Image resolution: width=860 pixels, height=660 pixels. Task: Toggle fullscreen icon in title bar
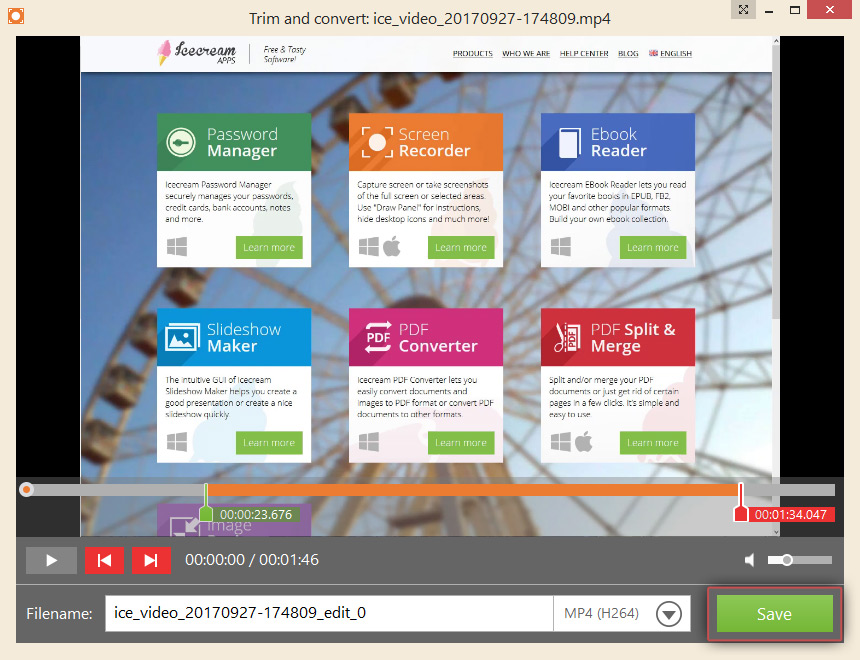pyautogui.click(x=743, y=9)
